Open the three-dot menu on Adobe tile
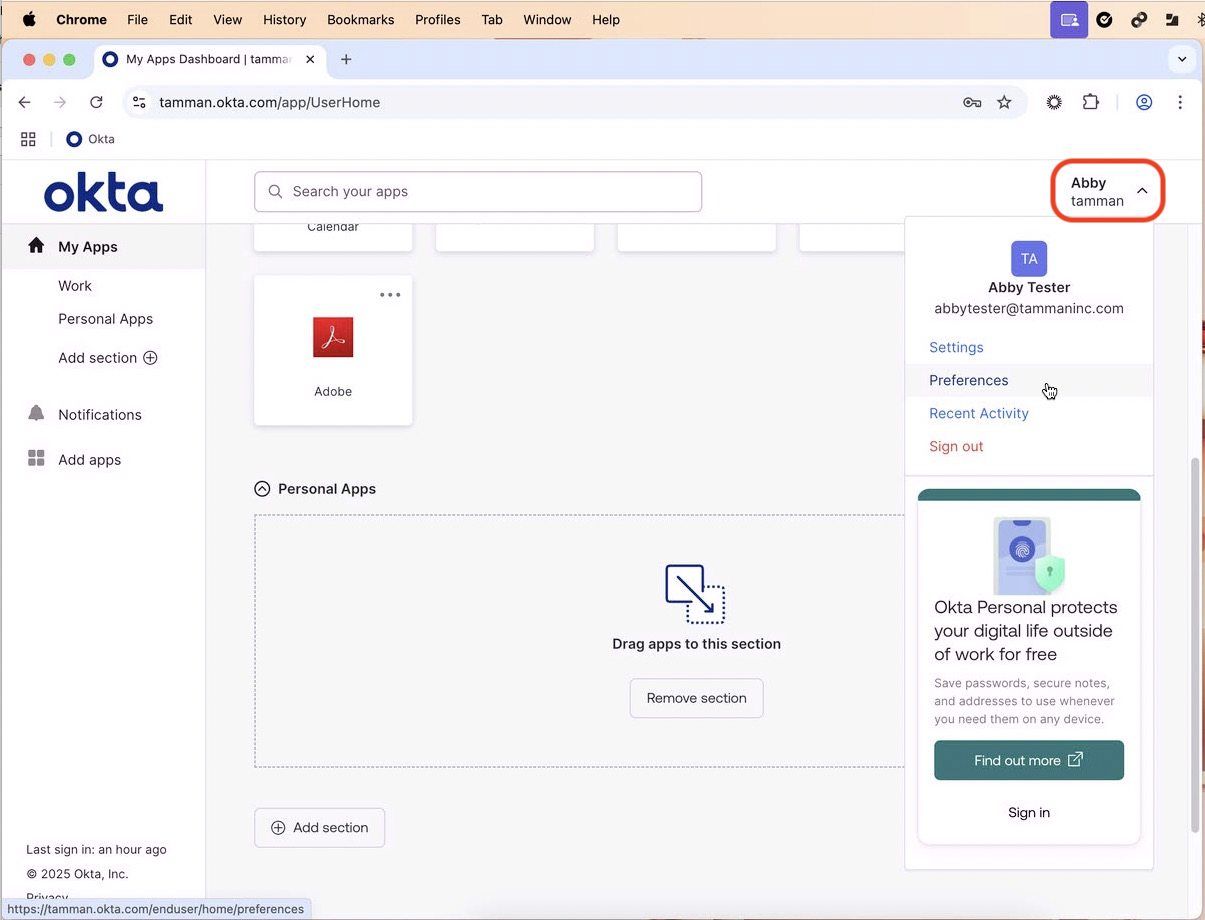Screen dimensions: 1205x920 (x=390, y=295)
